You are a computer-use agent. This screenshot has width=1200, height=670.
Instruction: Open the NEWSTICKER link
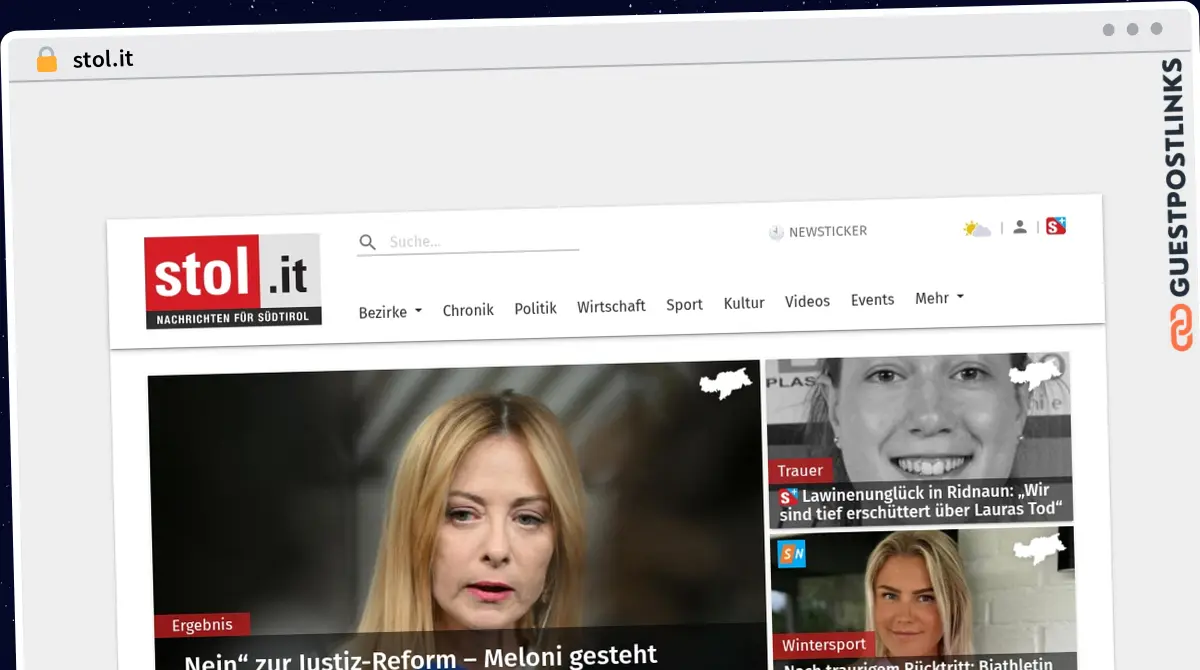827,231
